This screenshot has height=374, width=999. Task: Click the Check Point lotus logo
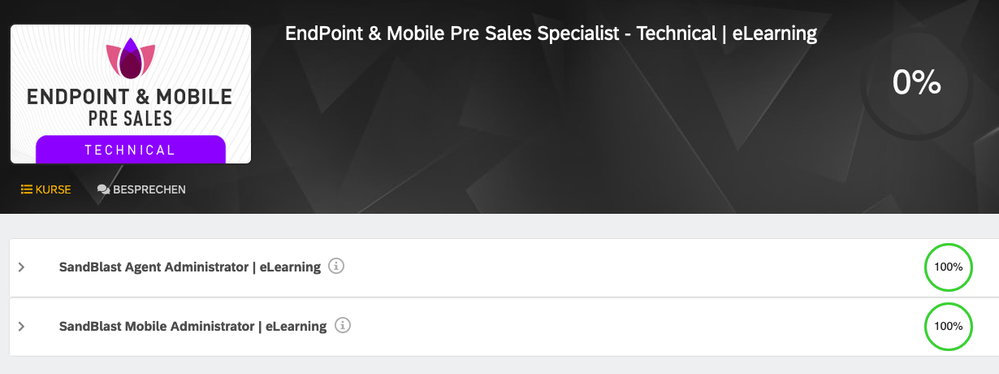click(131, 59)
